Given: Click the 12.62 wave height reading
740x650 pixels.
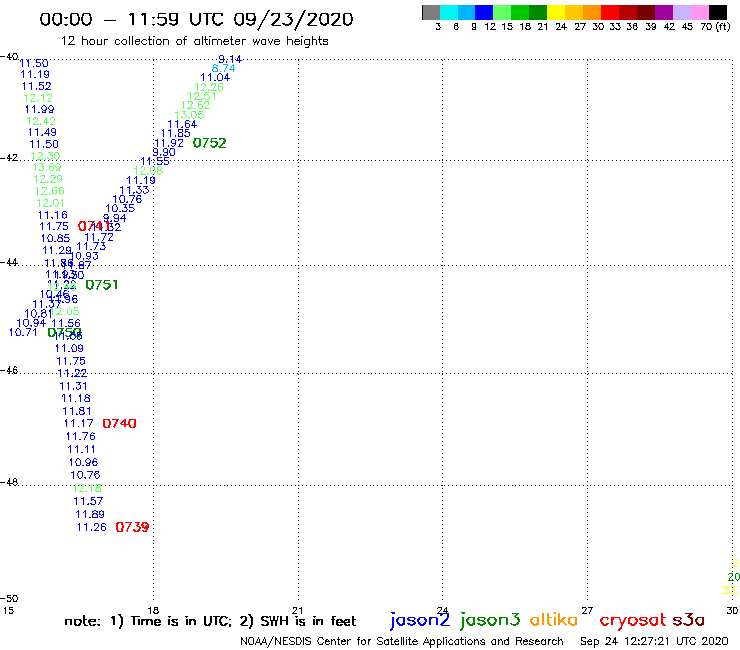Looking at the screenshot, I should pyautogui.click(x=195, y=105).
